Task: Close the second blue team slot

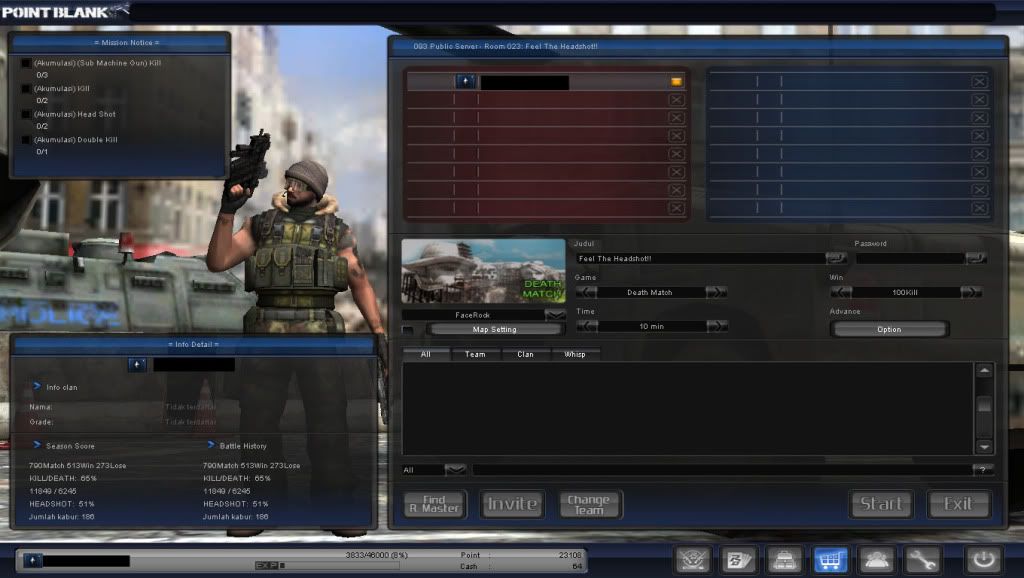Action: (x=979, y=100)
